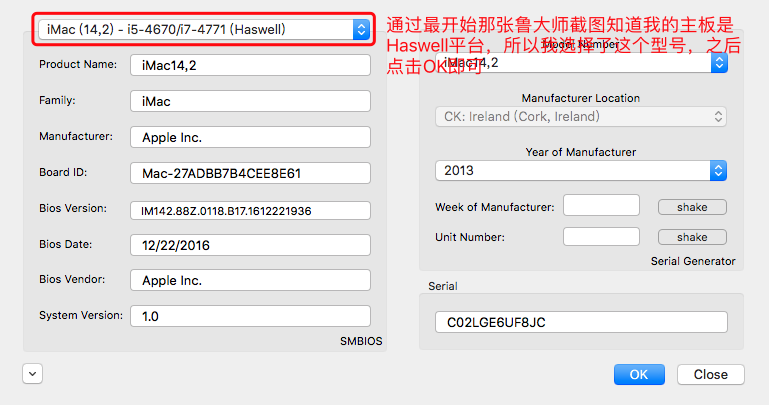Viewport: 769px width, 405px height.
Task: Click the System Version field showing 1.0
Action: point(250,316)
